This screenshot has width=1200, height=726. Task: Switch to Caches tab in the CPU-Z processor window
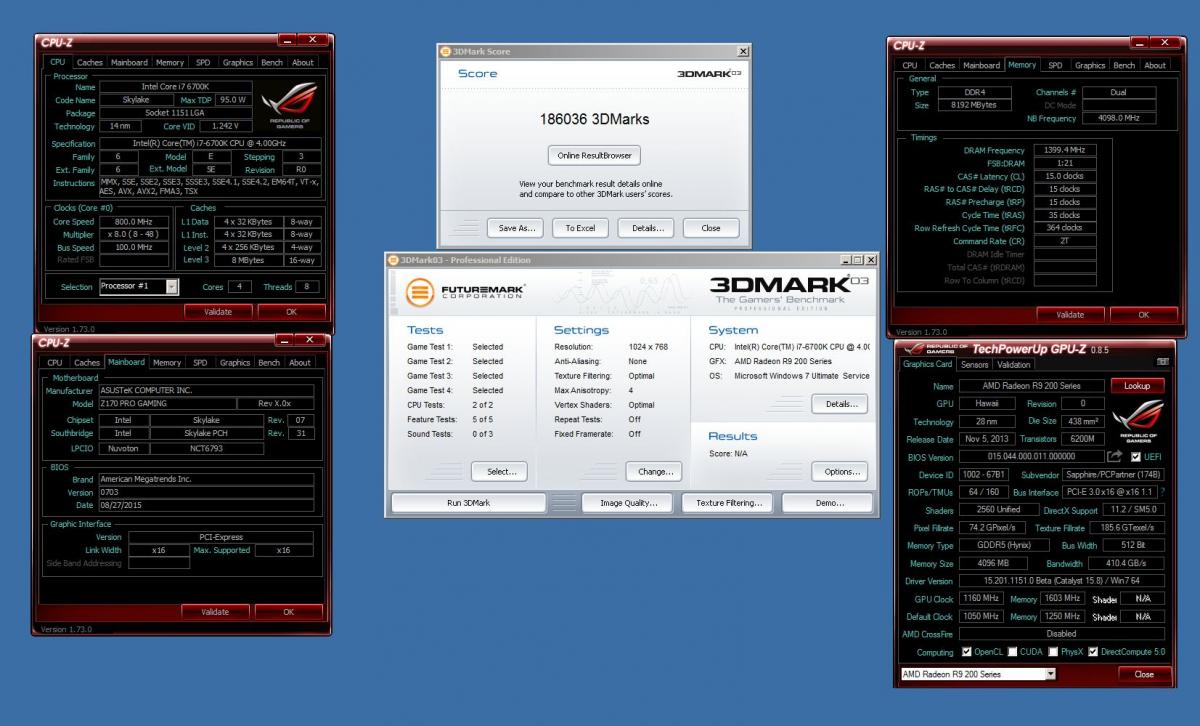click(90, 62)
